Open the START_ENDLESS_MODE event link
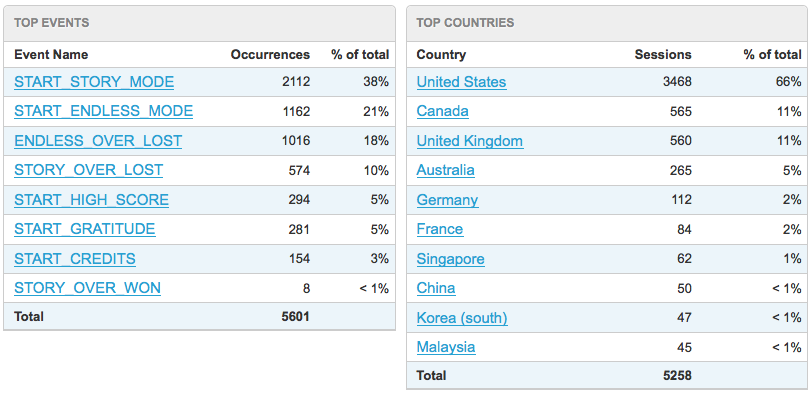The width and height of the screenshot is (812, 395). tap(104, 111)
